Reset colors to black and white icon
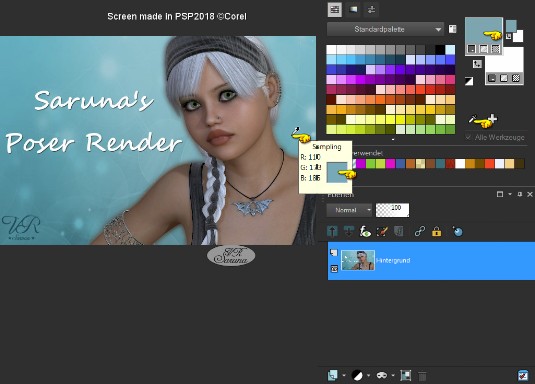This screenshot has width=535, height=384. click(469, 81)
